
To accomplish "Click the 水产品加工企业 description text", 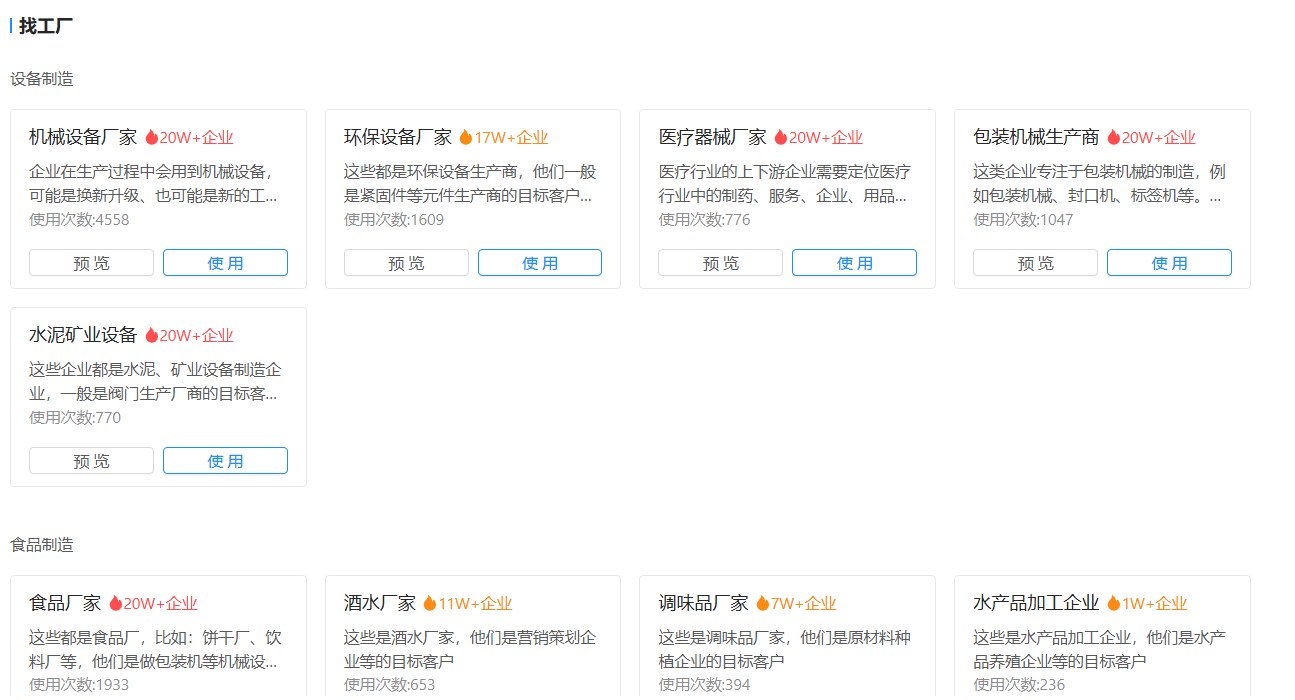I will click(1099, 649).
